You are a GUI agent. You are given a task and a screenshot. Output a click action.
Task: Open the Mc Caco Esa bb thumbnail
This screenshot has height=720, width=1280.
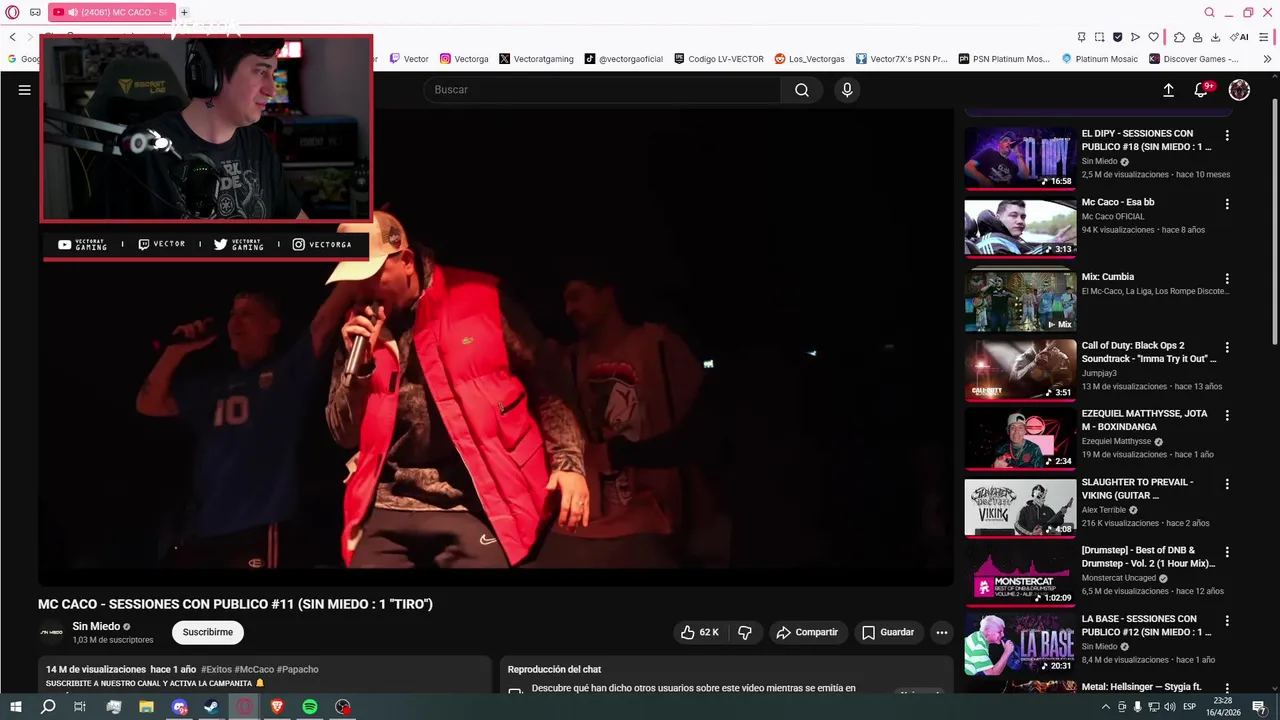point(1020,227)
